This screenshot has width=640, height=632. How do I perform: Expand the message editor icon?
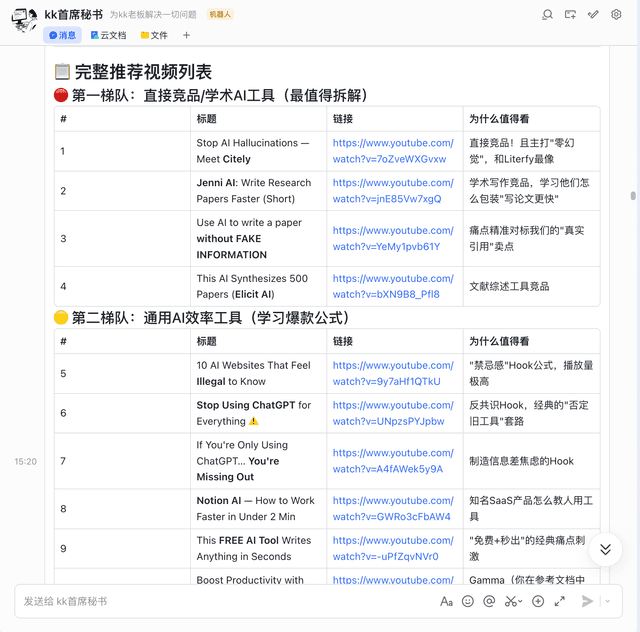tap(560, 601)
